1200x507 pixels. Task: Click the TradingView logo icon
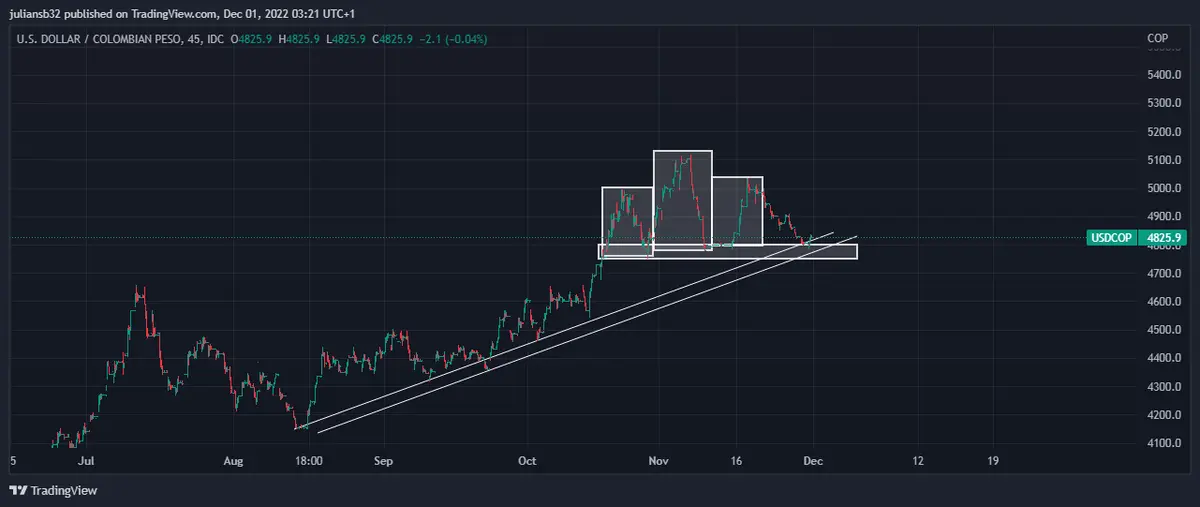point(19,490)
